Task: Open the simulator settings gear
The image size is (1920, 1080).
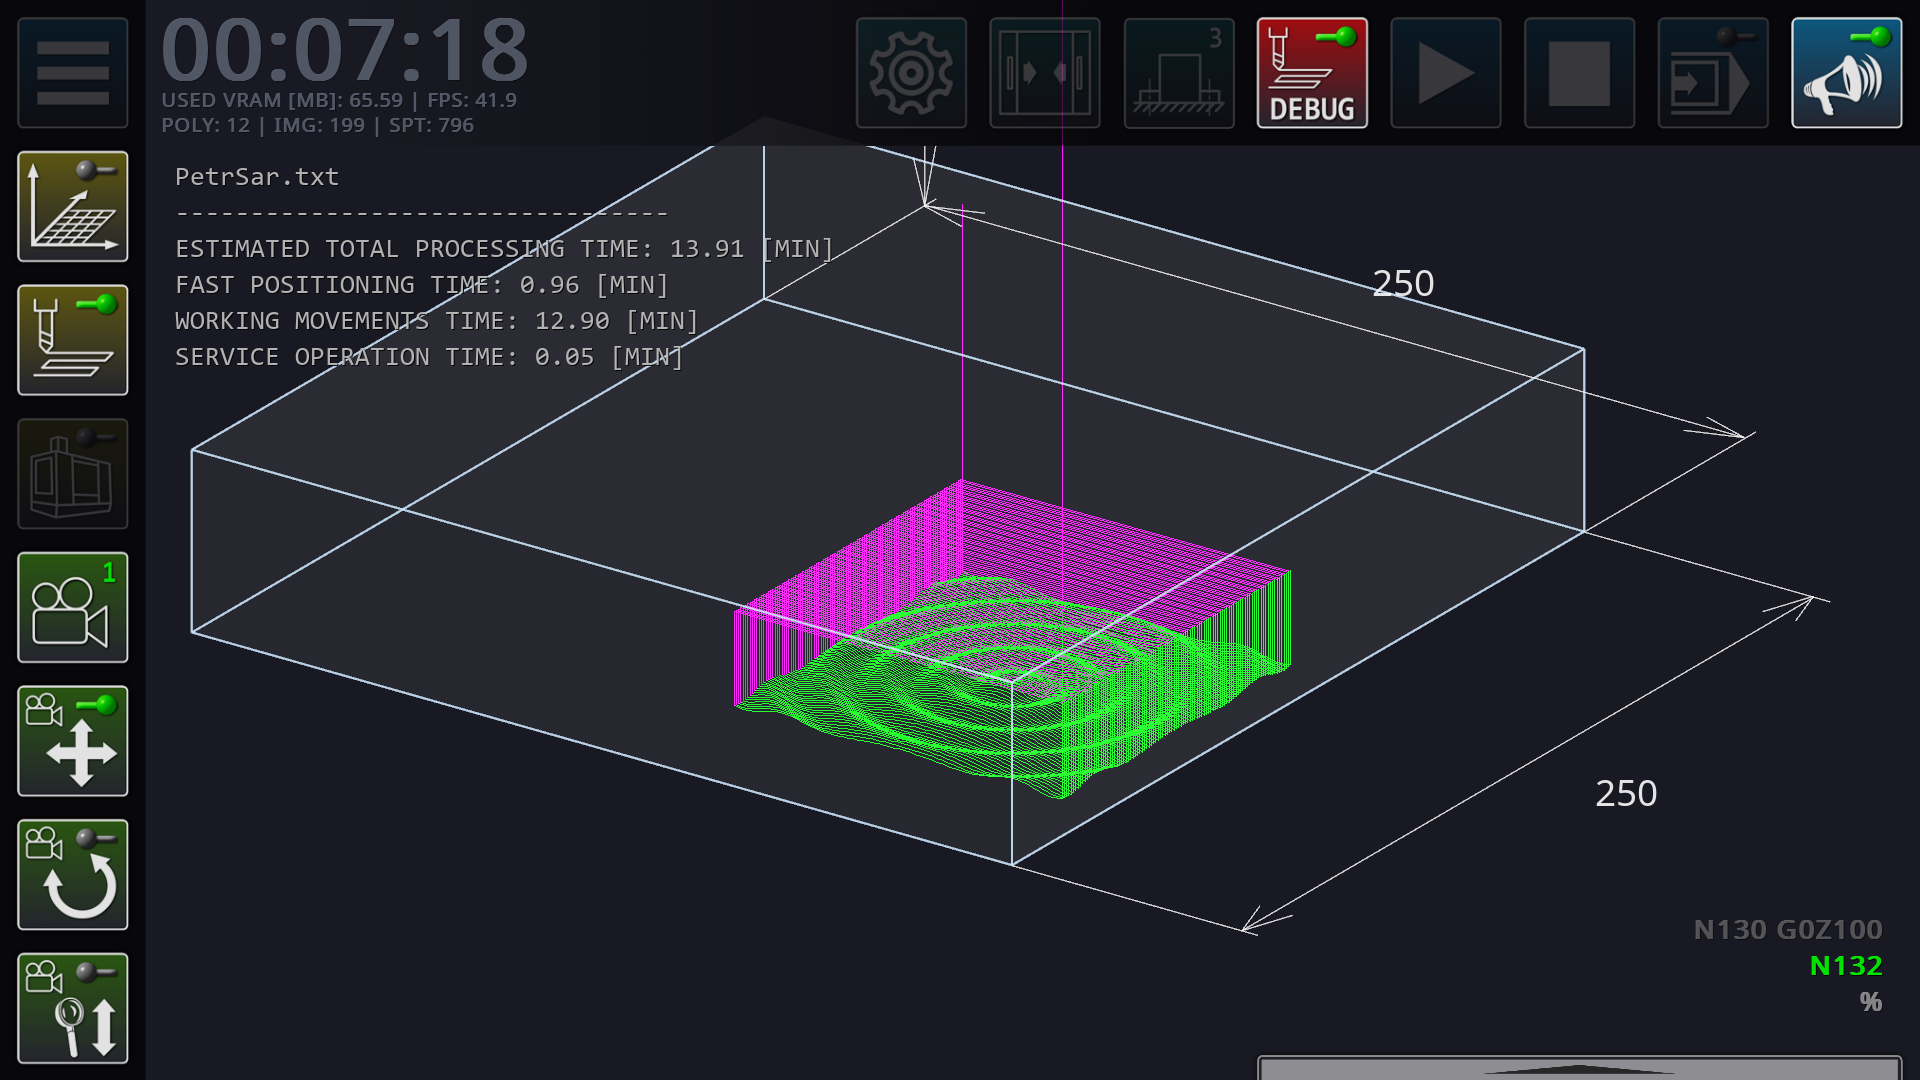Action: [x=910, y=72]
